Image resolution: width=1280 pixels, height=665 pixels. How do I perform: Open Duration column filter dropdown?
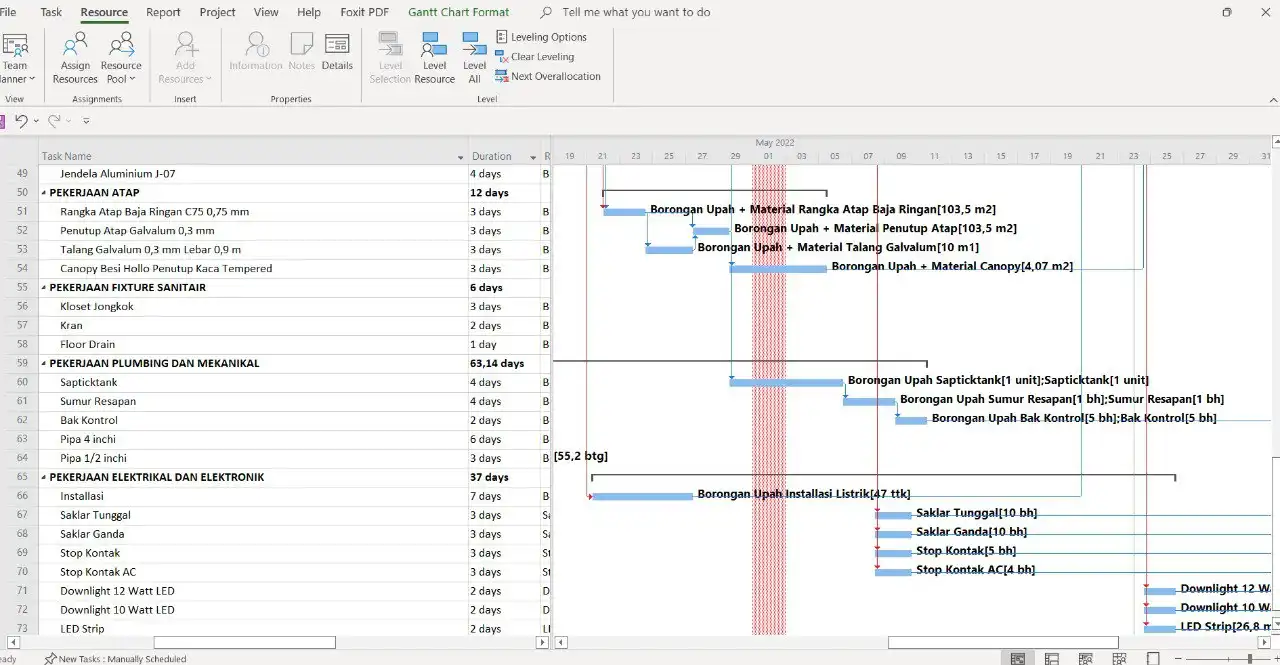[x=534, y=157]
